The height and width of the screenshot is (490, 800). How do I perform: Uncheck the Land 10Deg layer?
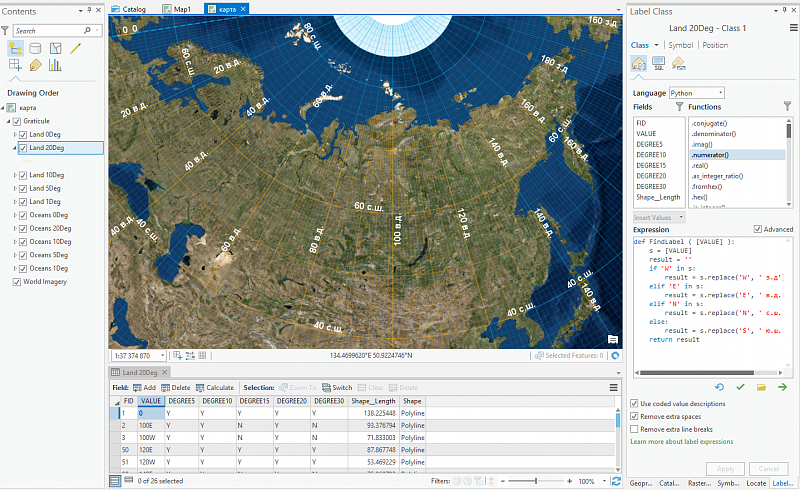(23, 175)
